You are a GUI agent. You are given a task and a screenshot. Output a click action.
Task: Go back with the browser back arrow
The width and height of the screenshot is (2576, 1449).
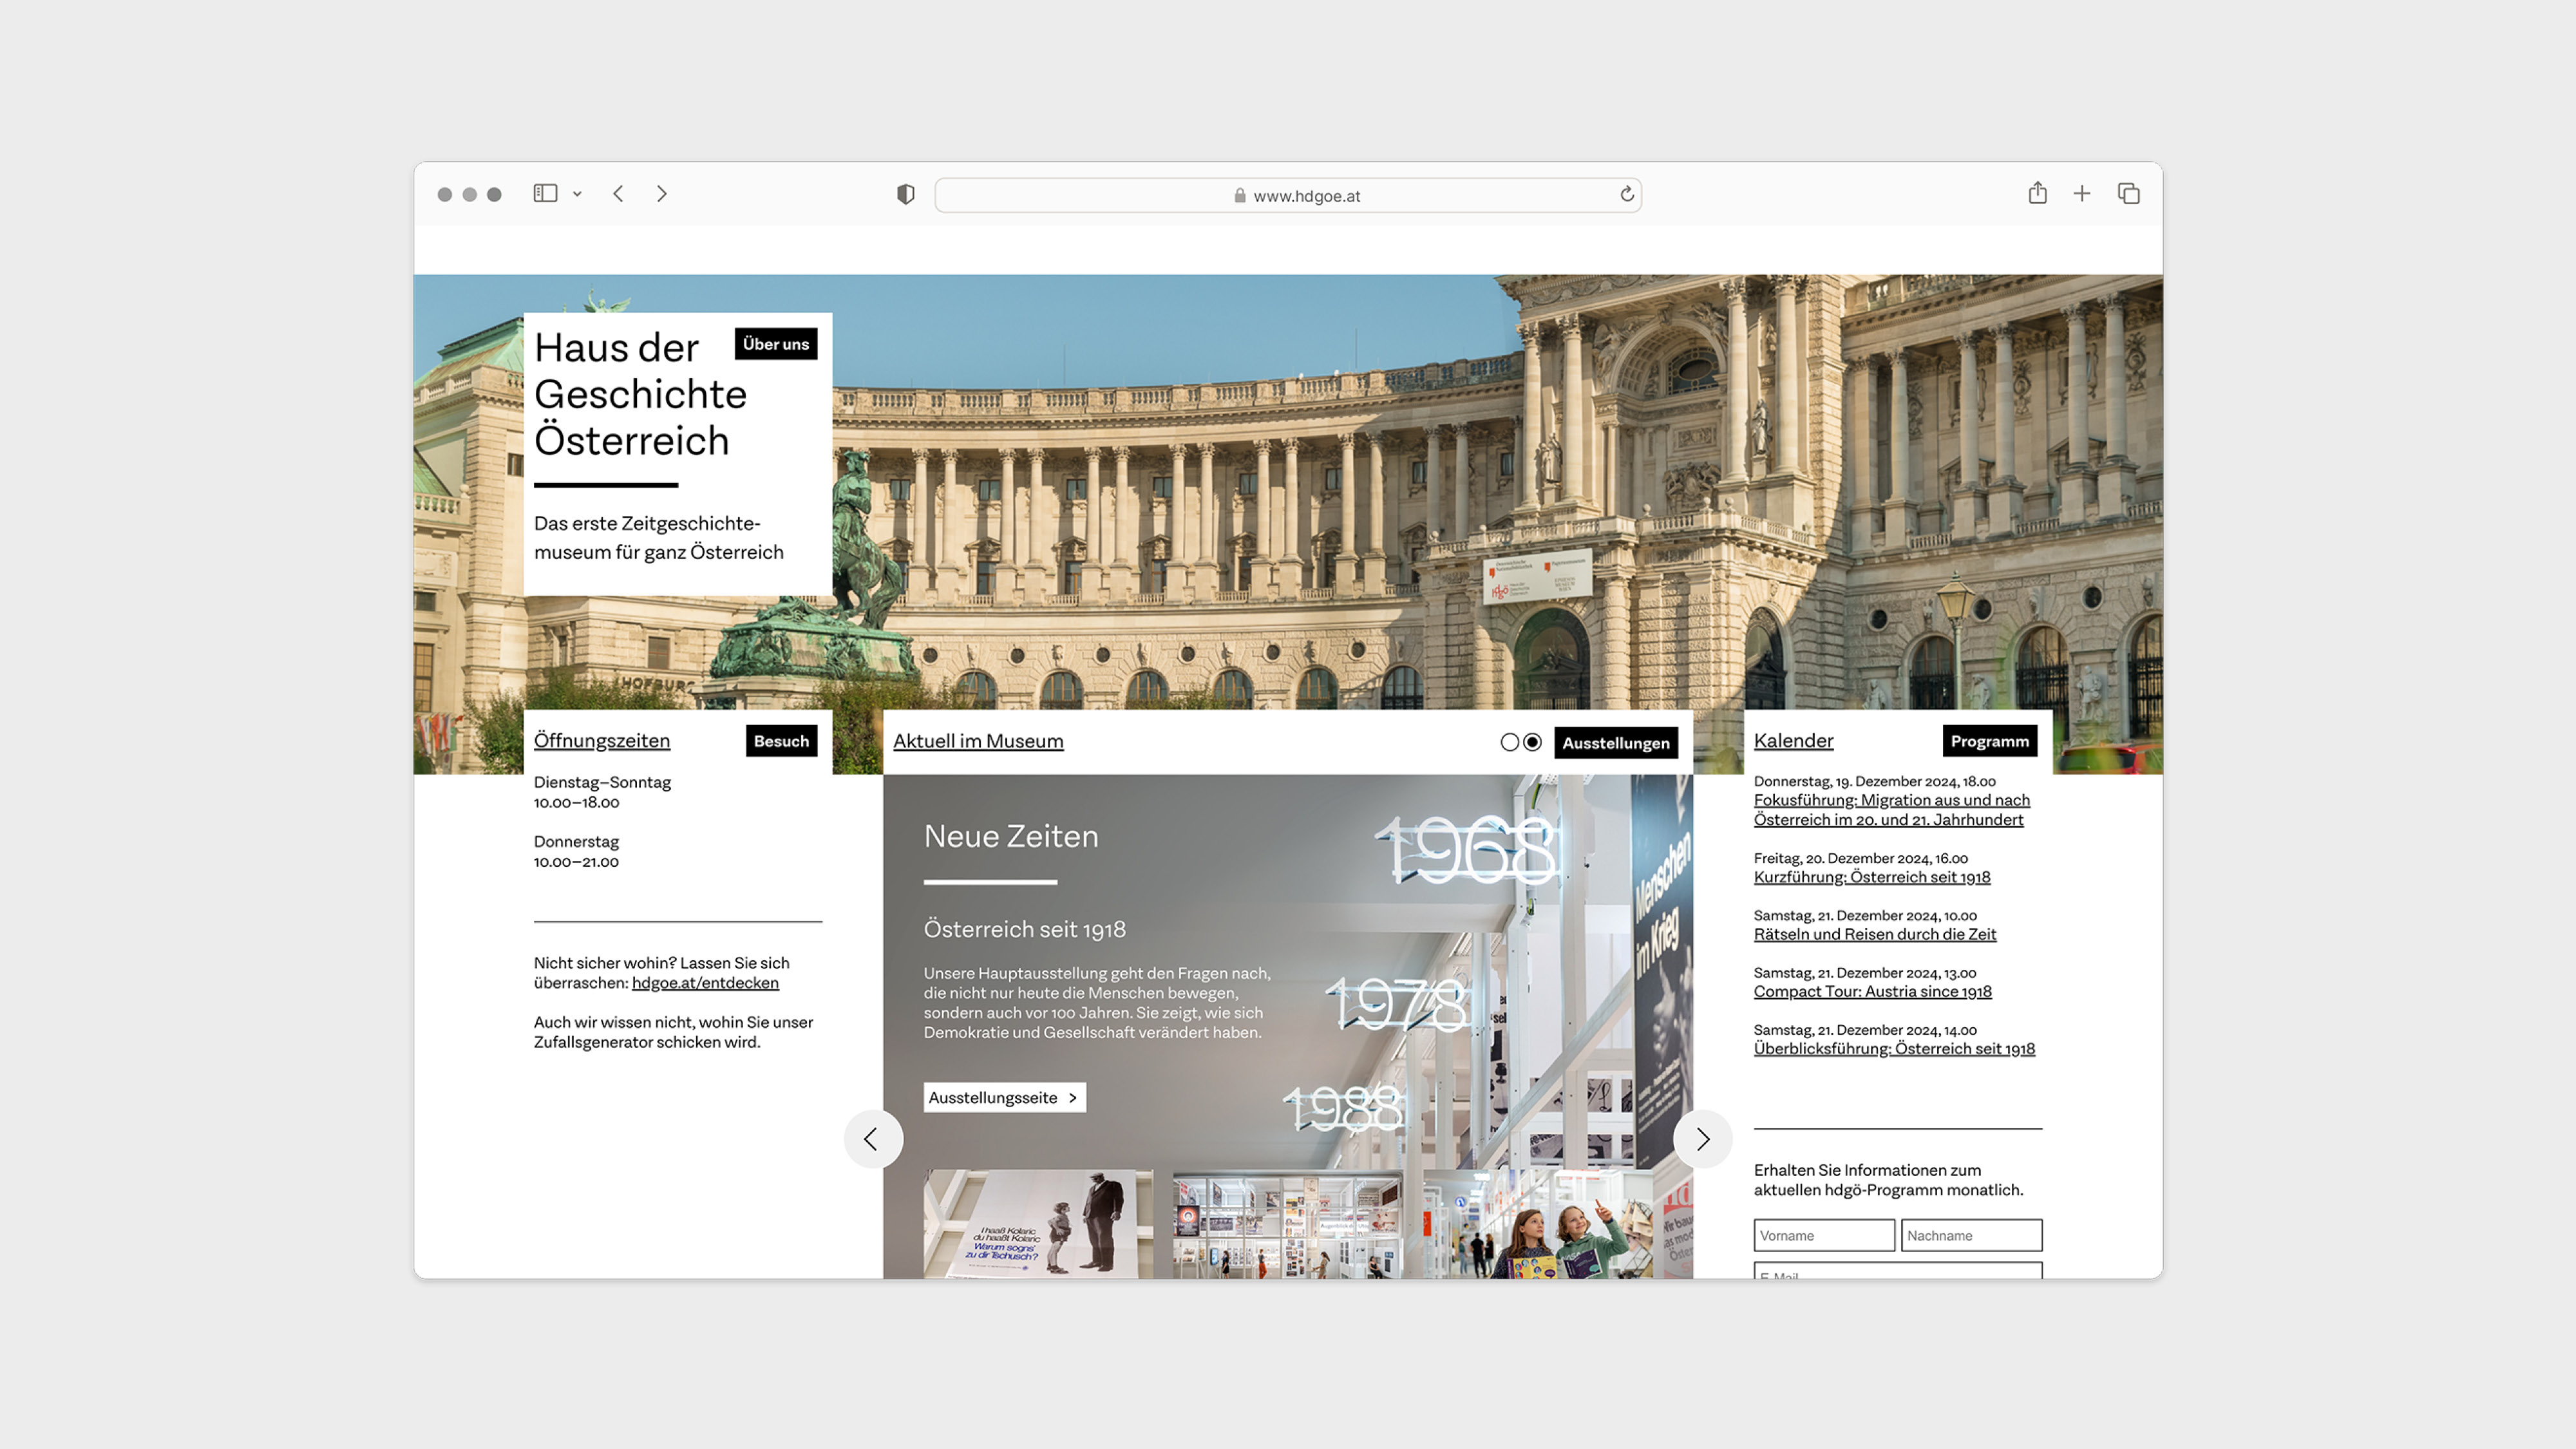pyautogui.click(x=618, y=193)
